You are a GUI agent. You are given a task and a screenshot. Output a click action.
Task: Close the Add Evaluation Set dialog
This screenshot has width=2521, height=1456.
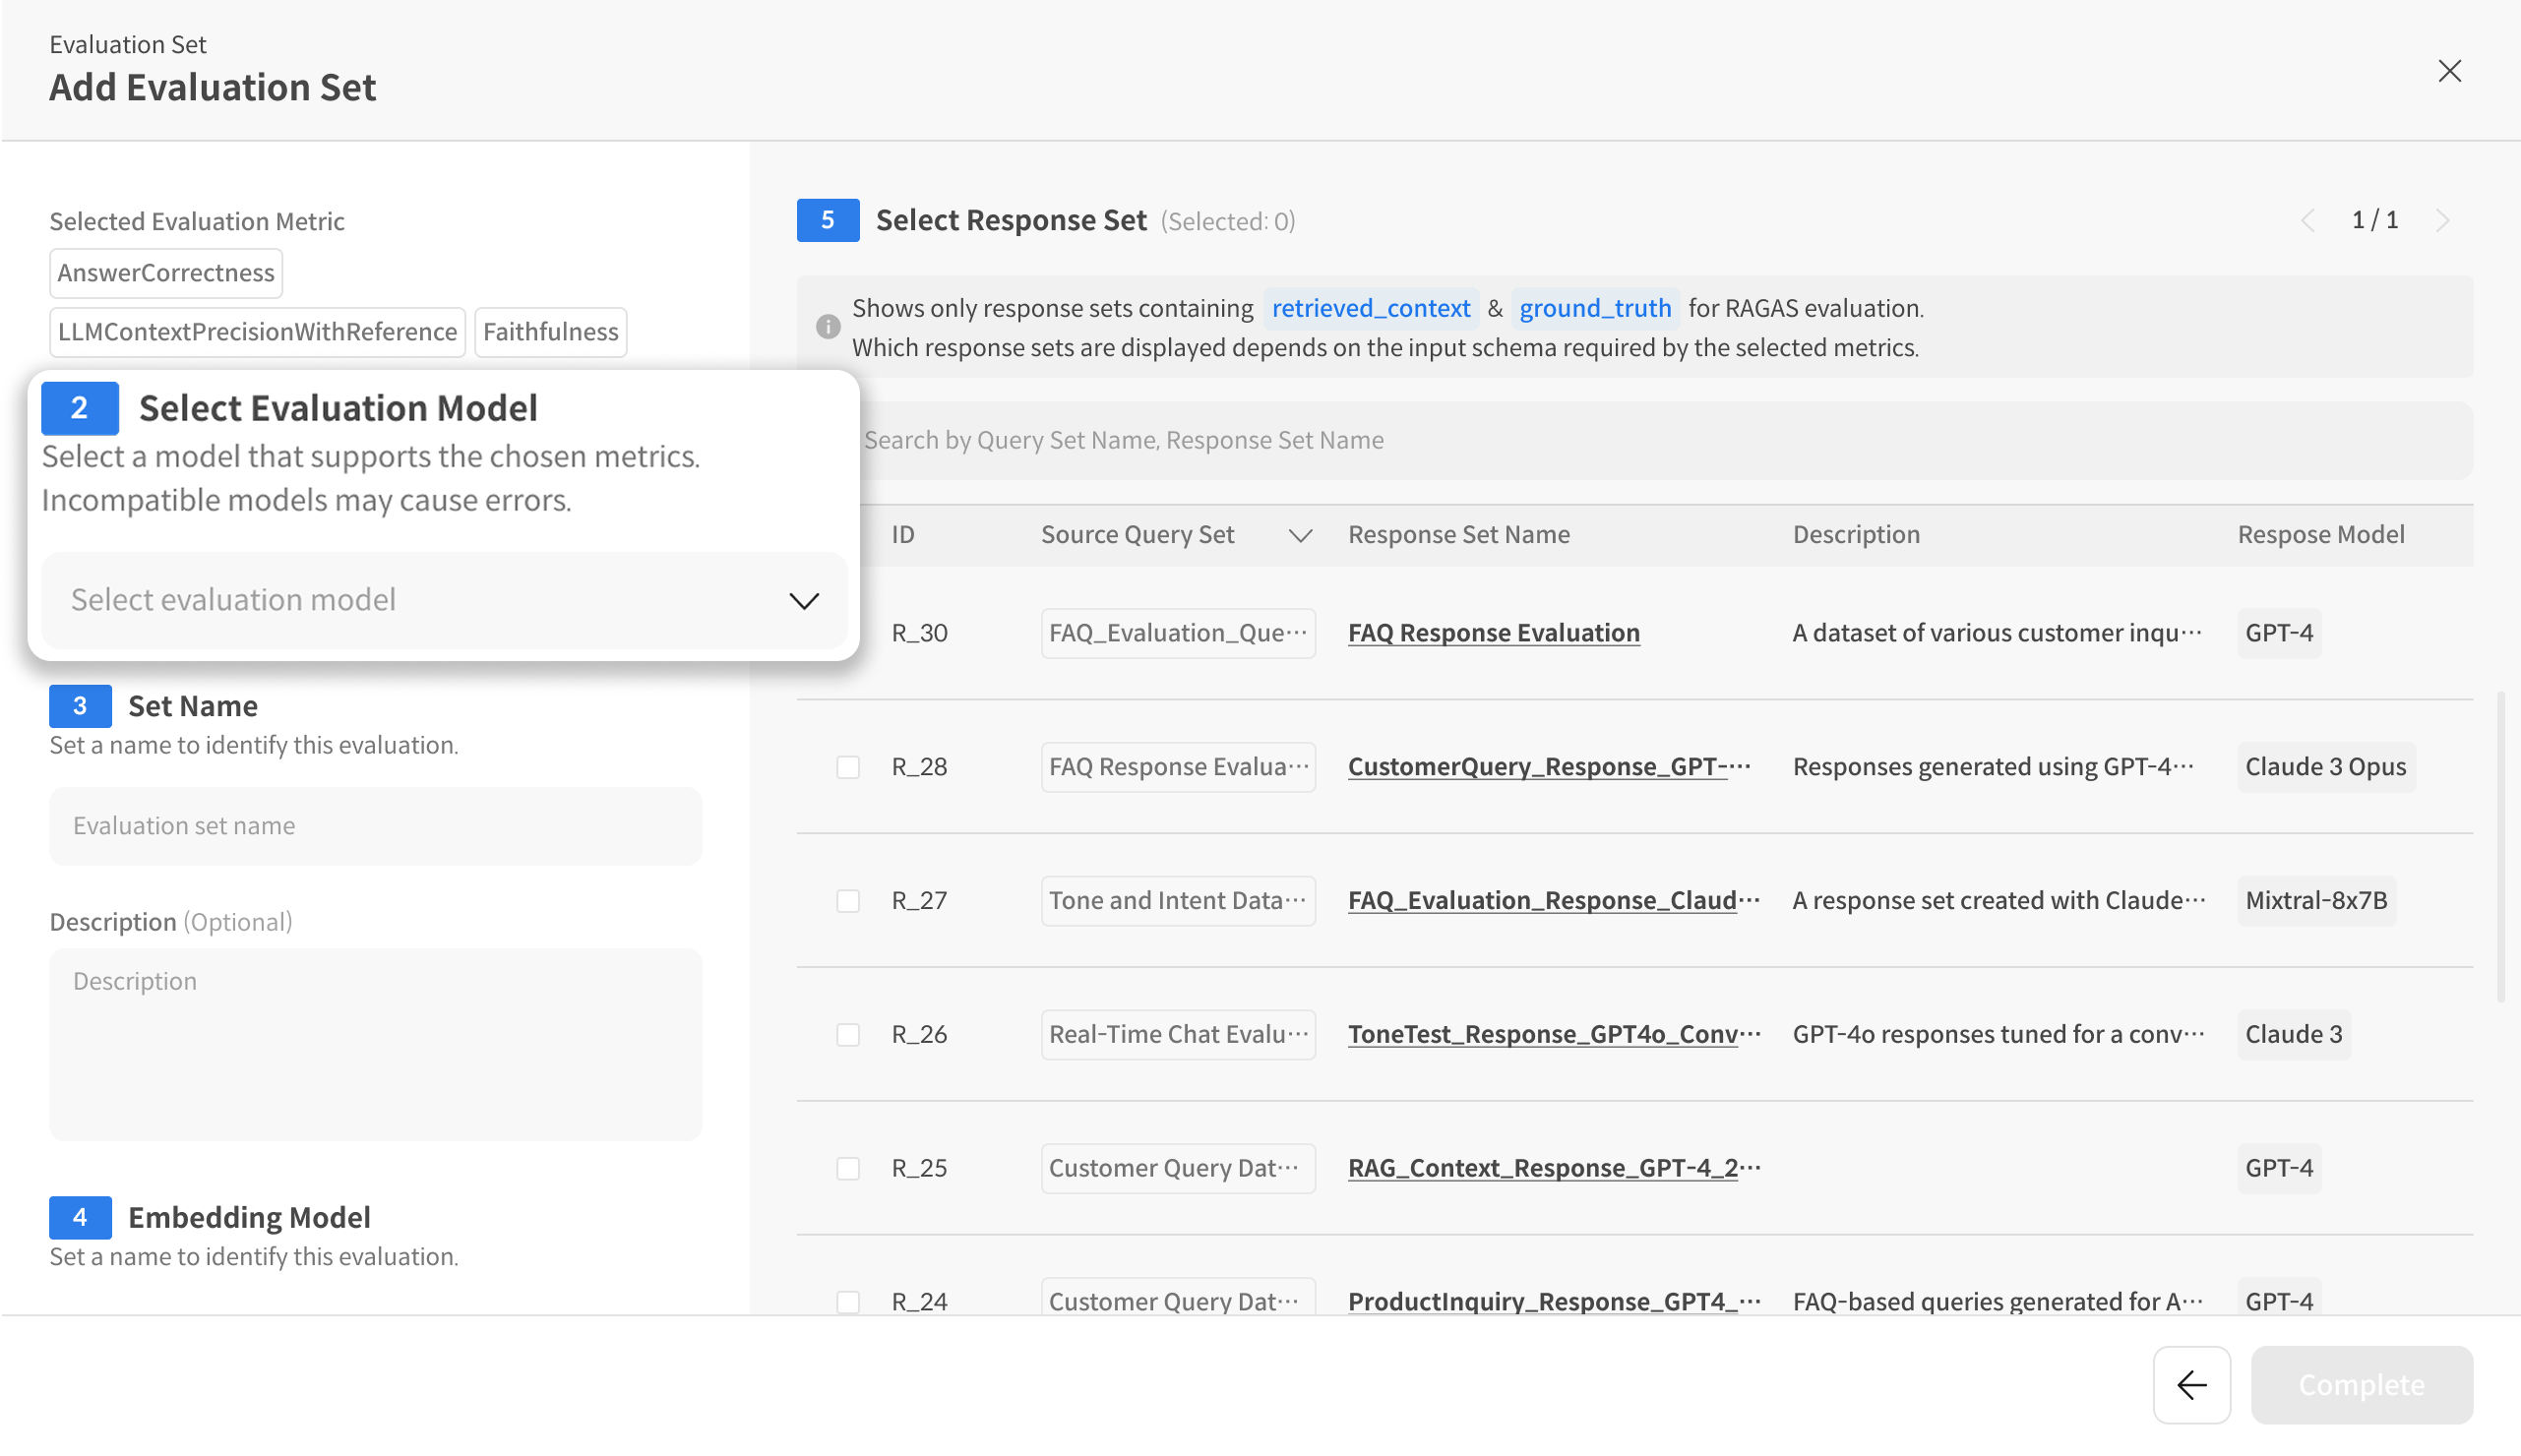(2449, 71)
